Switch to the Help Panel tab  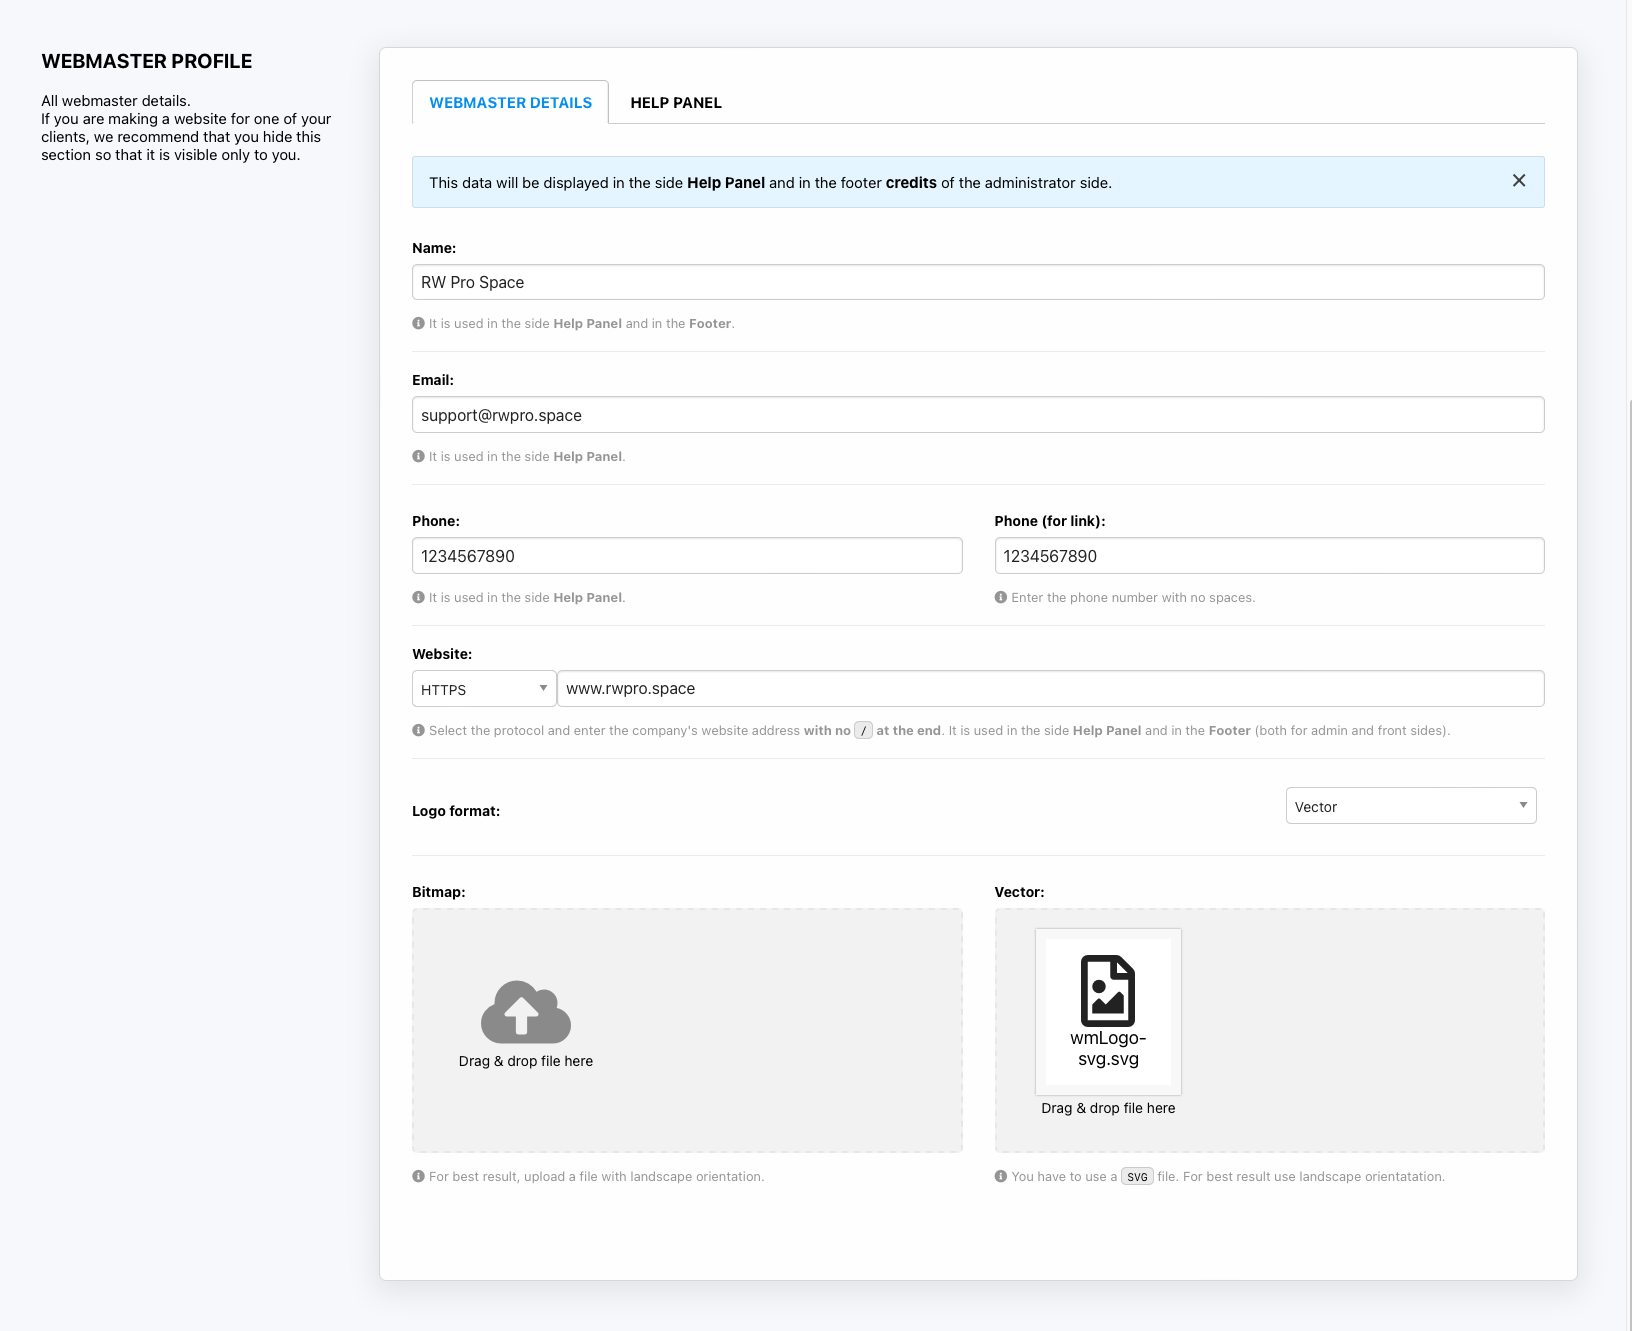click(x=675, y=103)
